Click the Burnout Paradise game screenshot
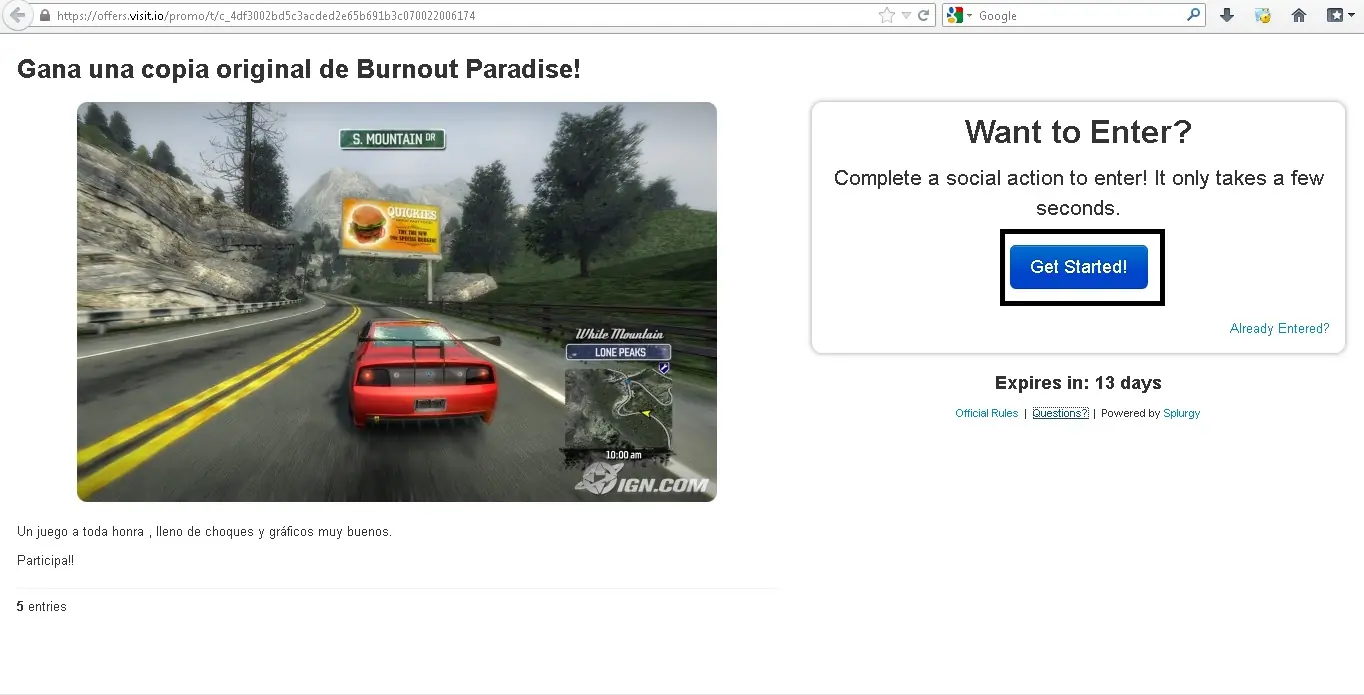The height and width of the screenshot is (695, 1364). [397, 302]
